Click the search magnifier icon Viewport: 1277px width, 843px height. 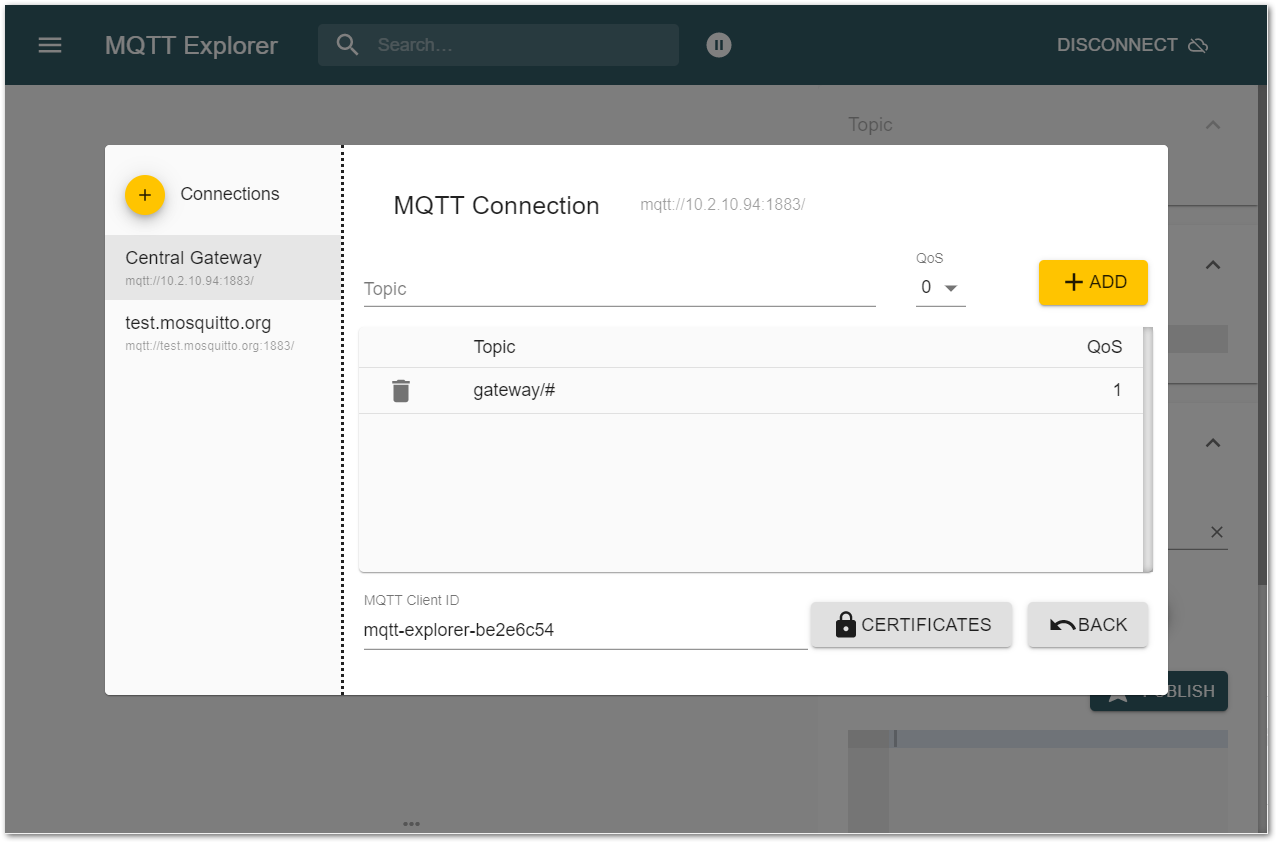click(346, 44)
